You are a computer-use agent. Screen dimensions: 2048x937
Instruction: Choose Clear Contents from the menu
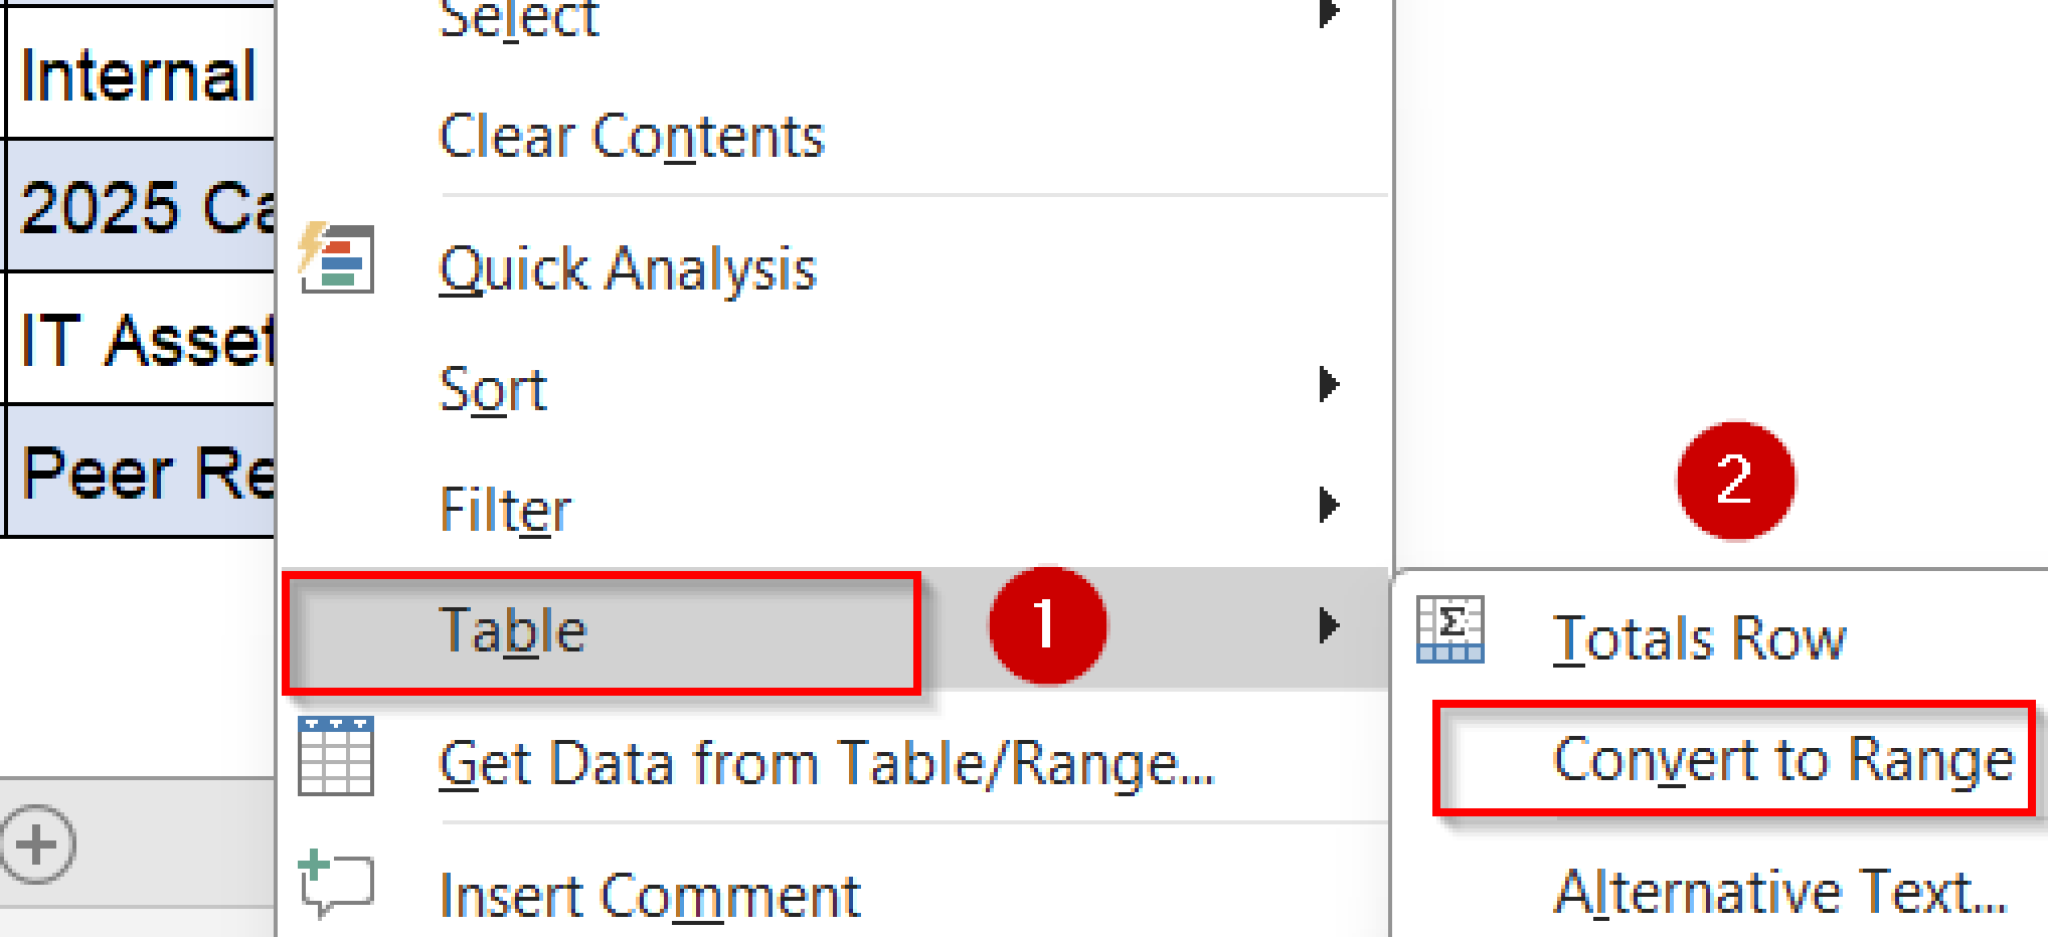click(632, 137)
